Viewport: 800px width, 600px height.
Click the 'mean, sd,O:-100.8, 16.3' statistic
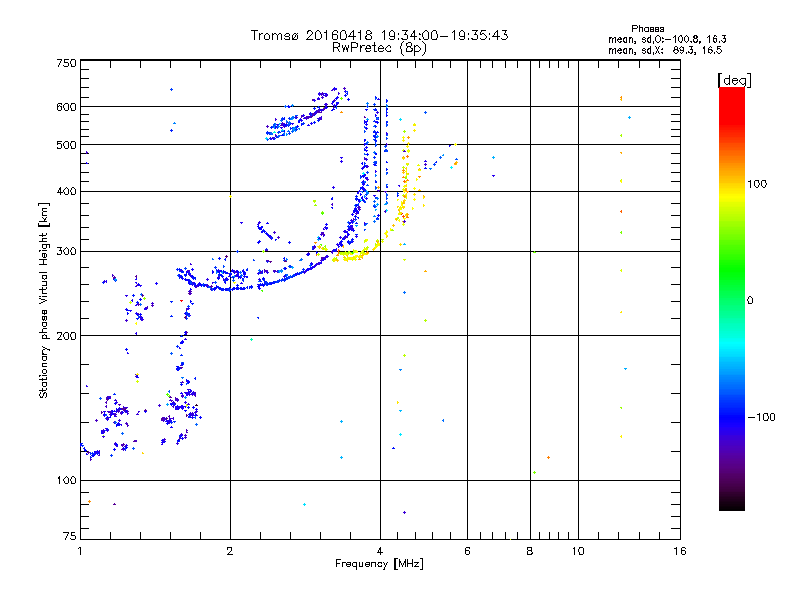(x=667, y=39)
